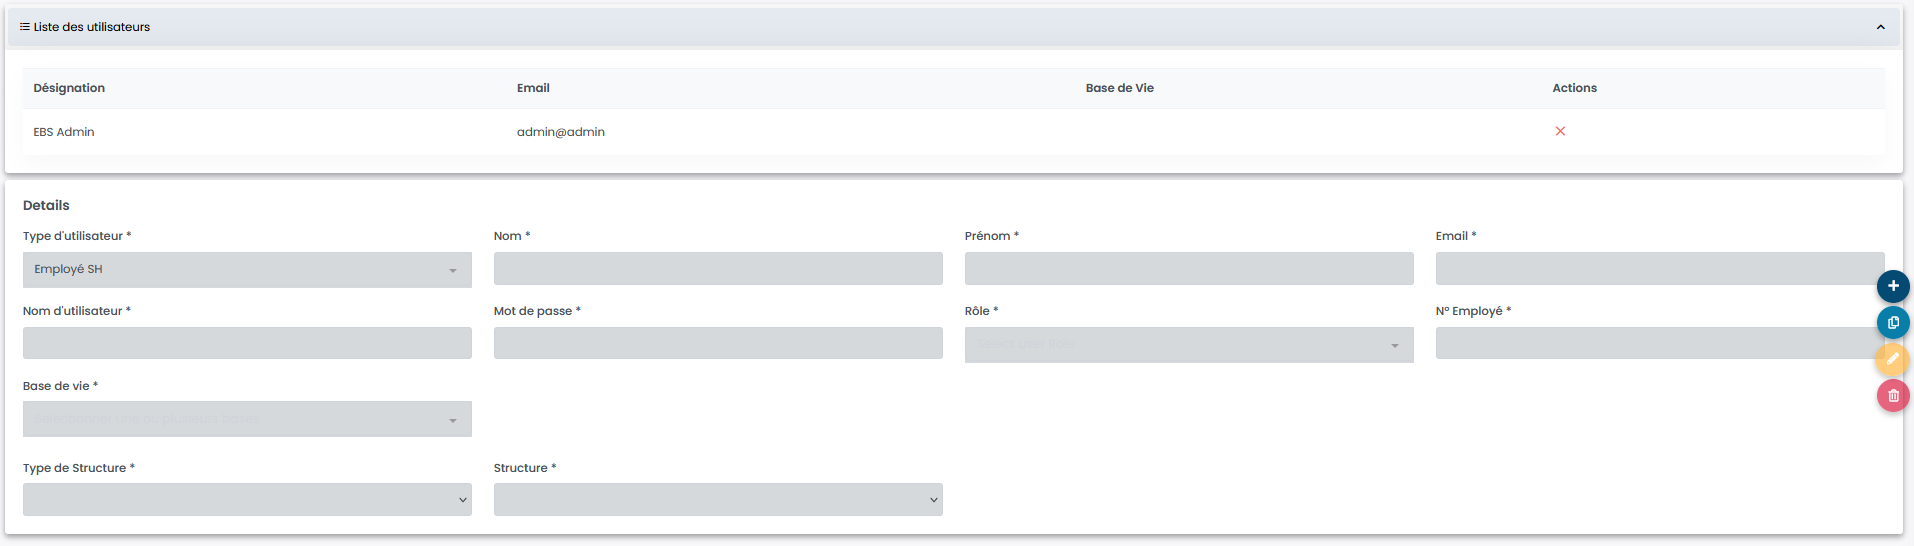Focus the Prénom text field
Viewport: 1914px width, 546px height.
[1188, 269]
